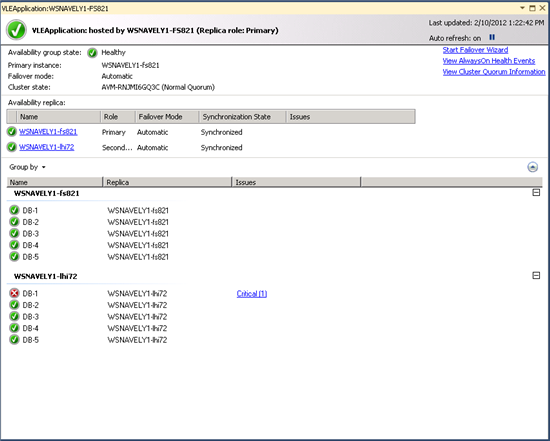Click the WSNAVELY1-fs821 group heading

tap(46, 193)
